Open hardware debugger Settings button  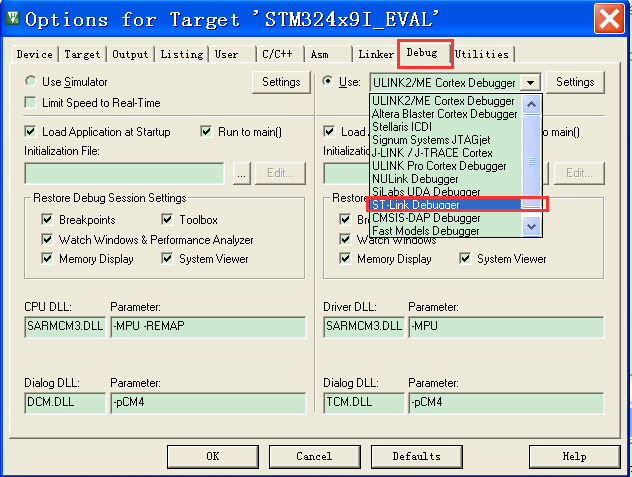[575, 82]
